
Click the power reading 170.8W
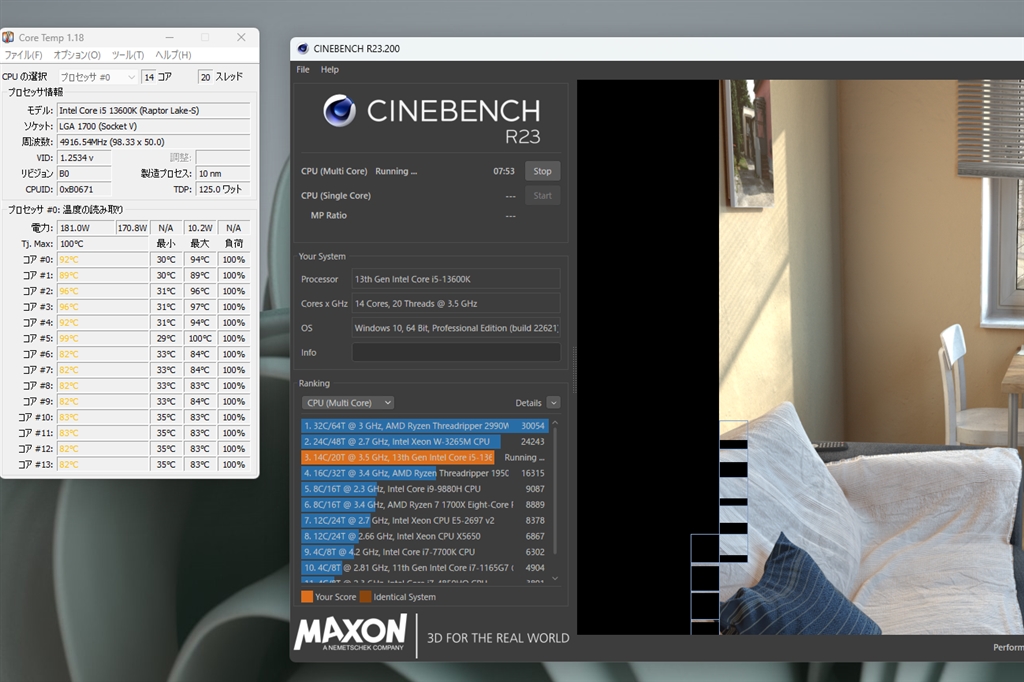click(x=133, y=228)
